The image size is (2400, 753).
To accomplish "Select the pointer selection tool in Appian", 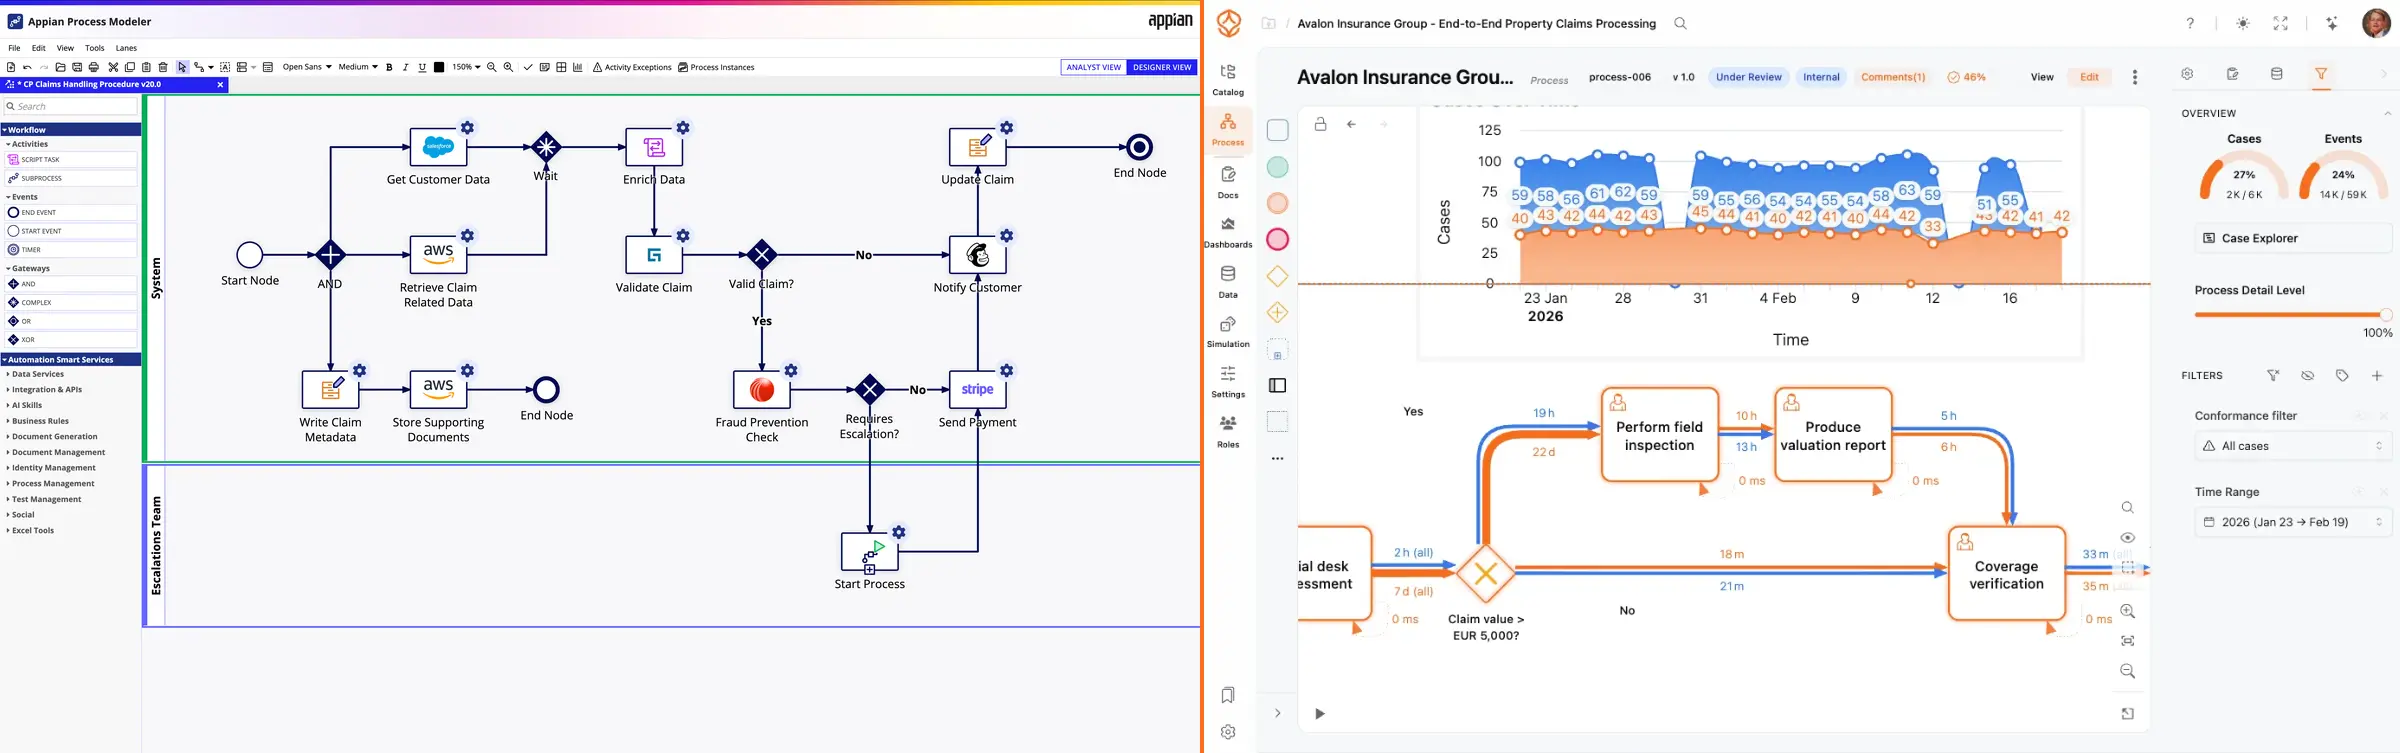I will click(182, 68).
